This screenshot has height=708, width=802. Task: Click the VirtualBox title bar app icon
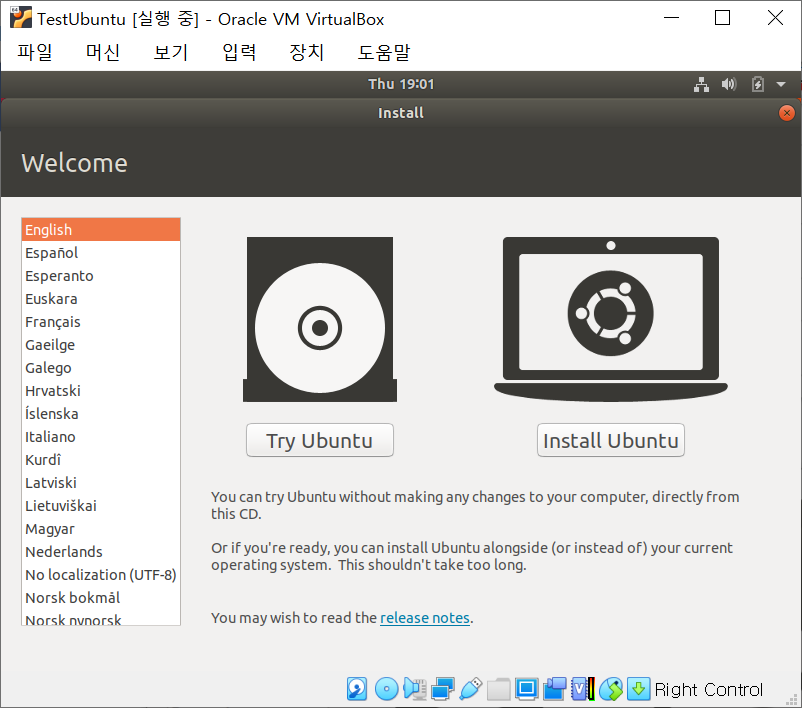20,18
